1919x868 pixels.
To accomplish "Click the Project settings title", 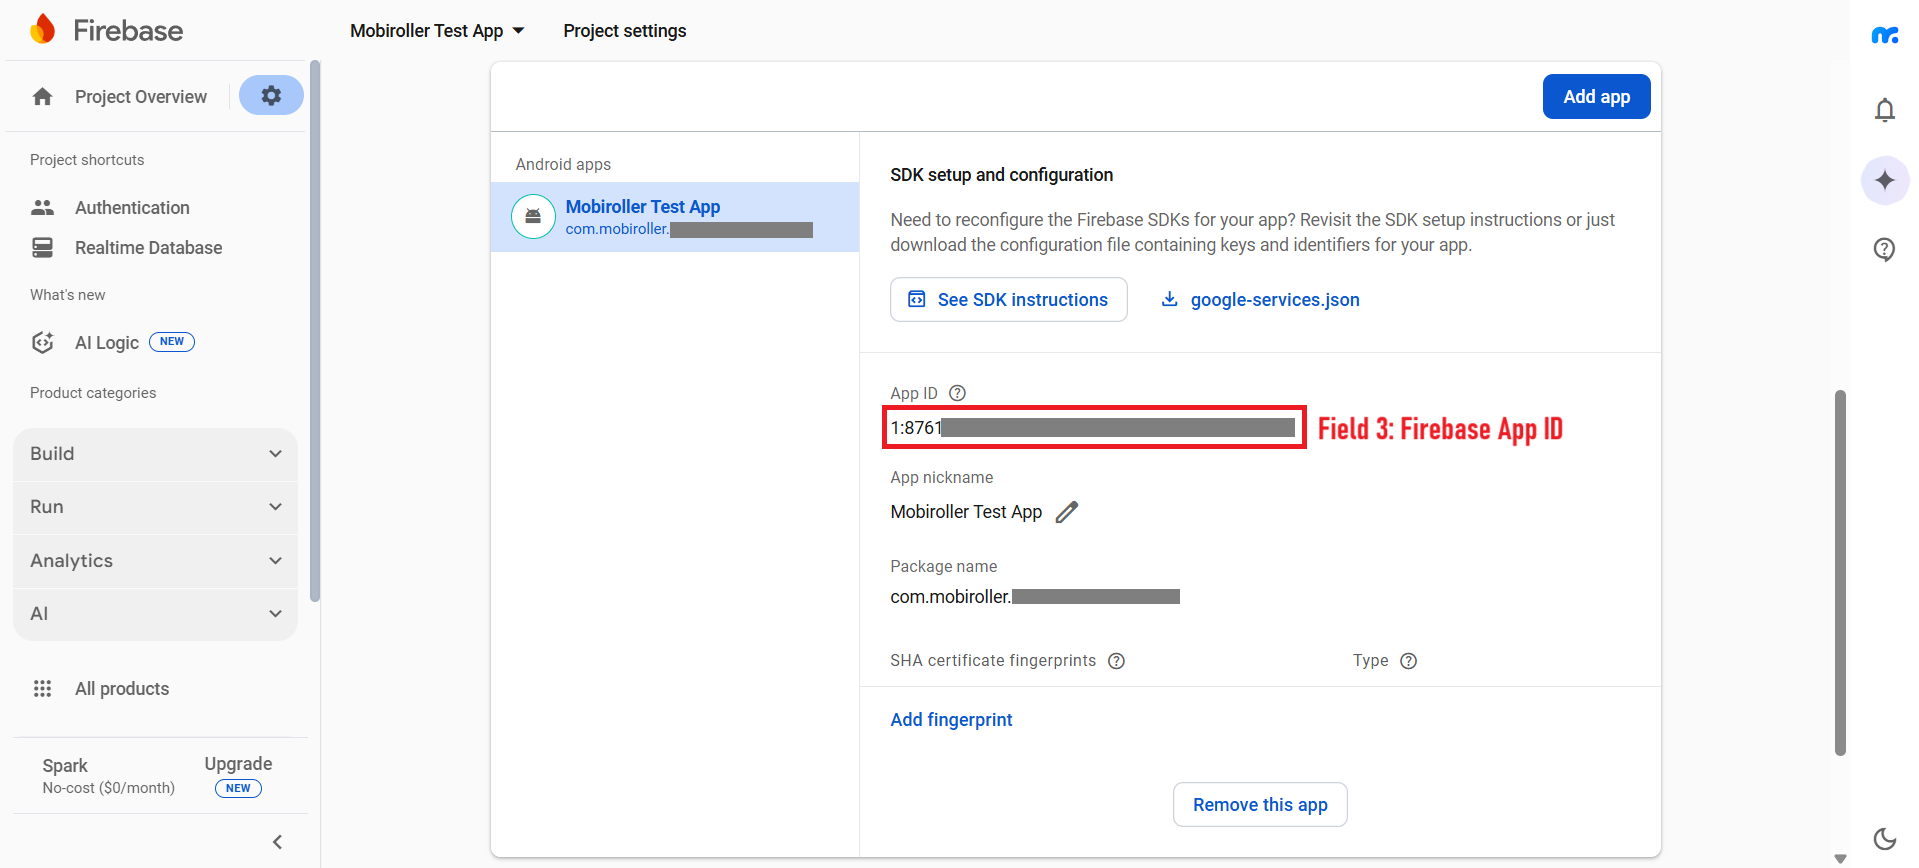I will point(625,31).
